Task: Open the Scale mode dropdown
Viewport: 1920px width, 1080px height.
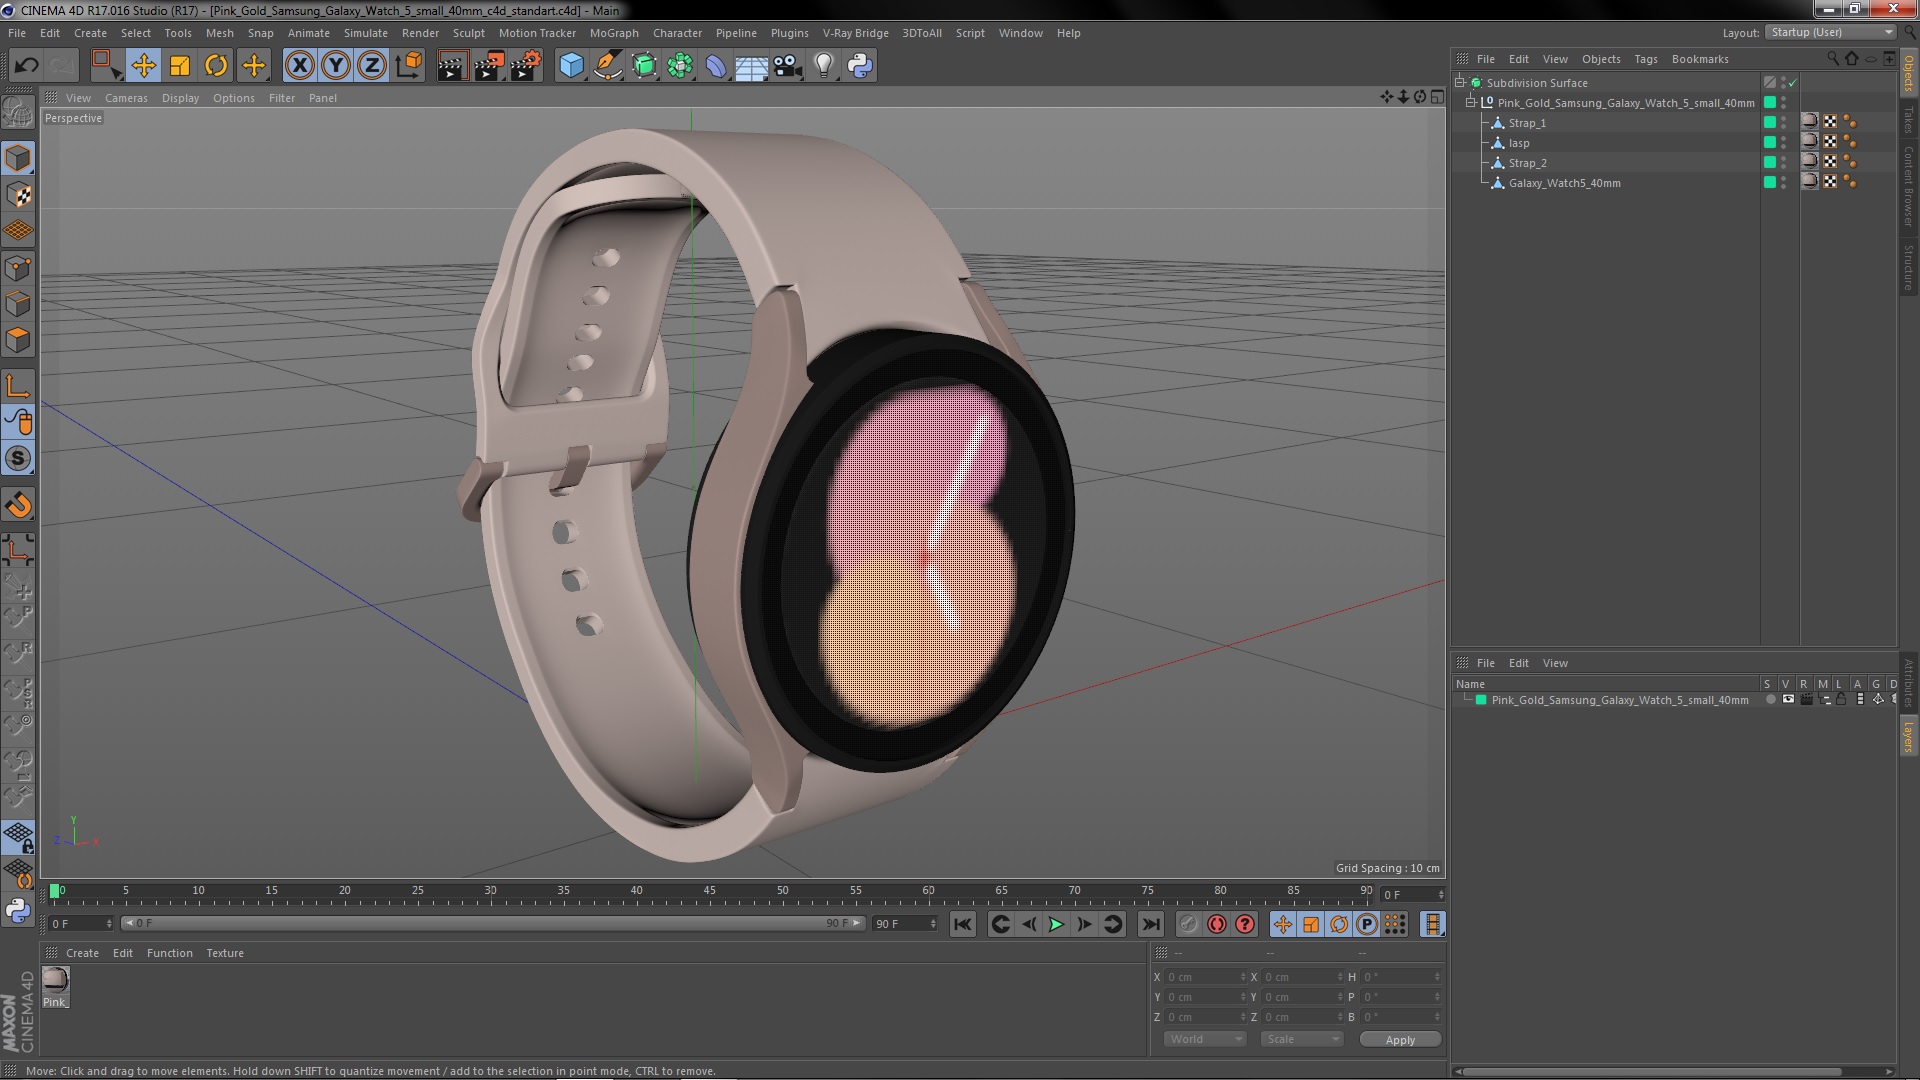Action: pyautogui.click(x=1302, y=1039)
